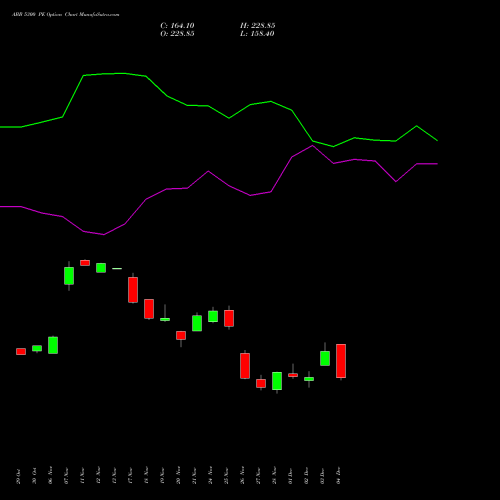Click the red candlestick above 17 Nov
This screenshot has height=500, width=500.
tap(133, 290)
